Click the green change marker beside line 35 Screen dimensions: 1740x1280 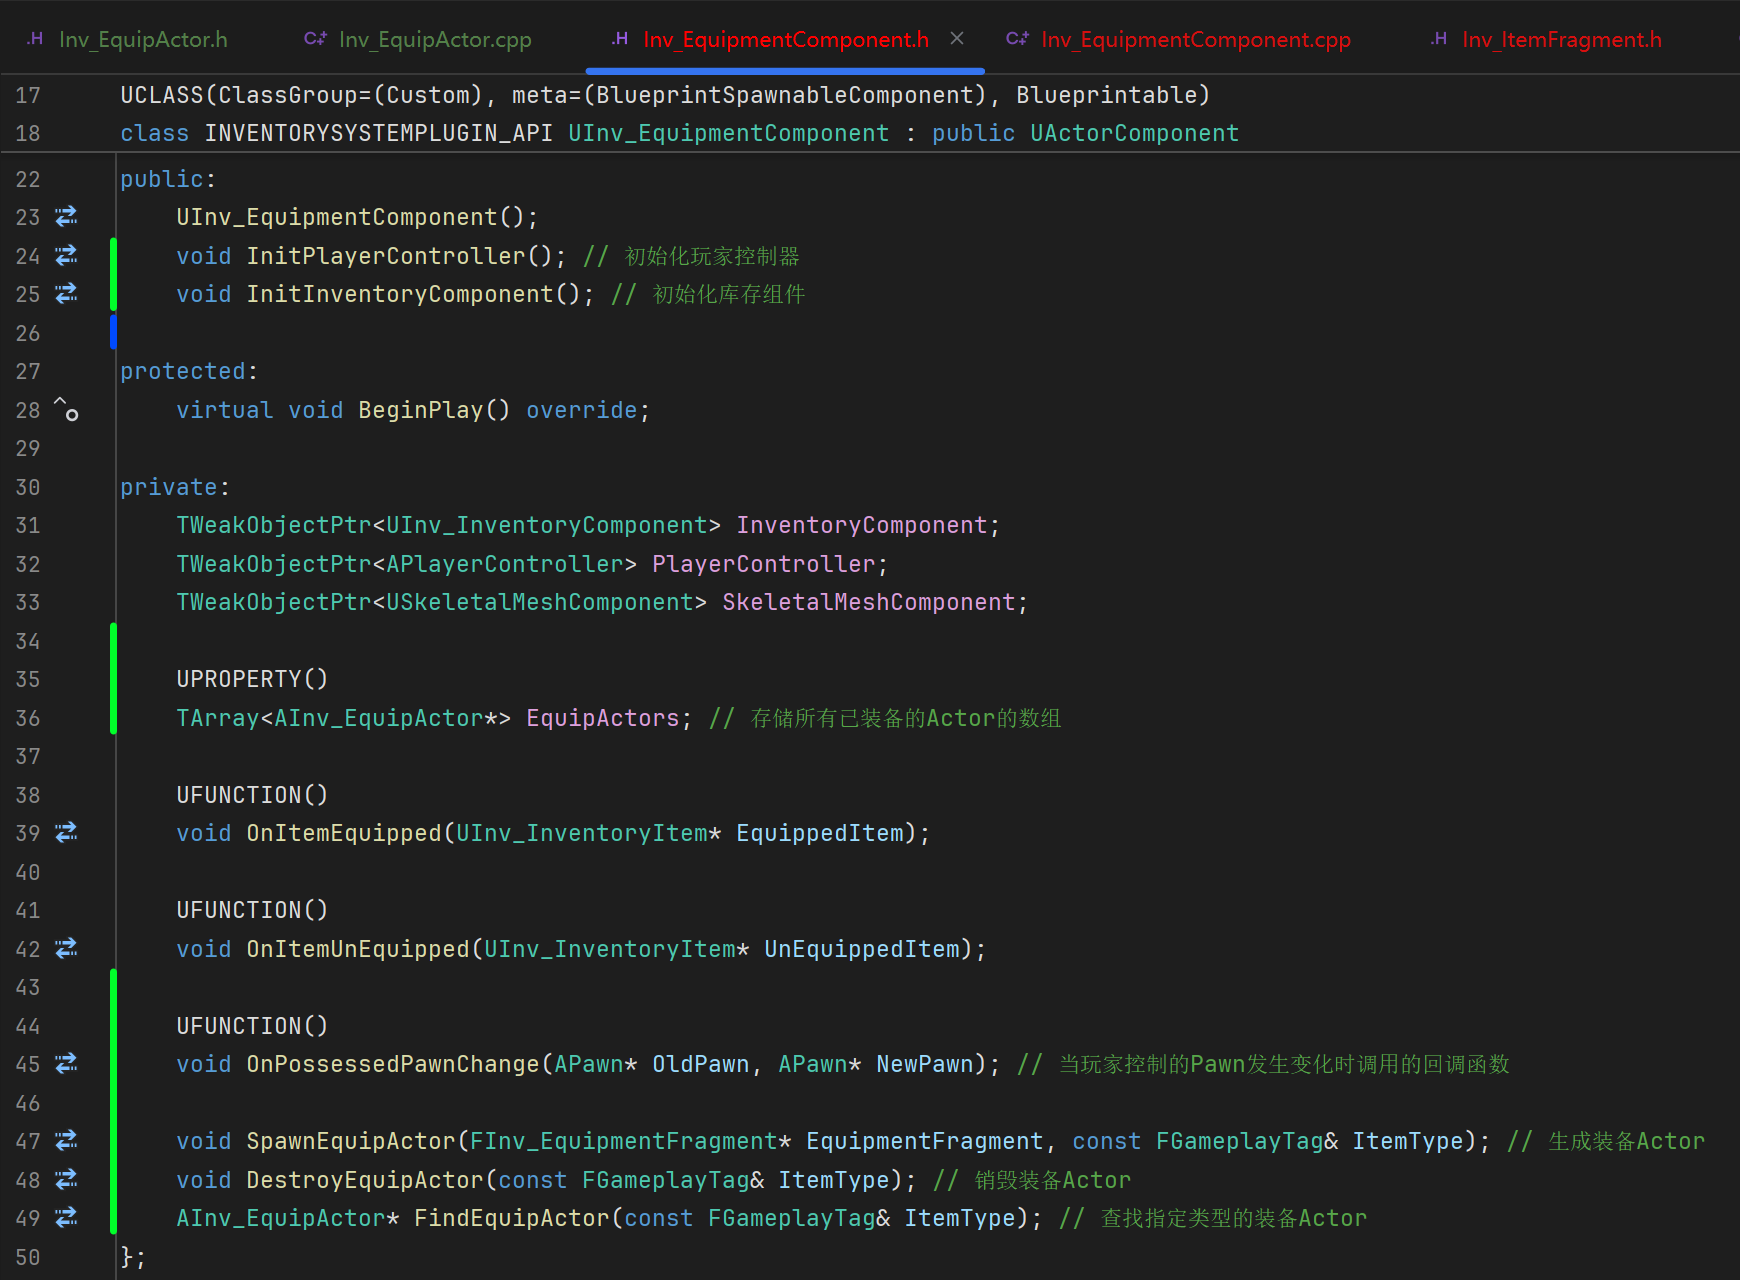(x=113, y=679)
